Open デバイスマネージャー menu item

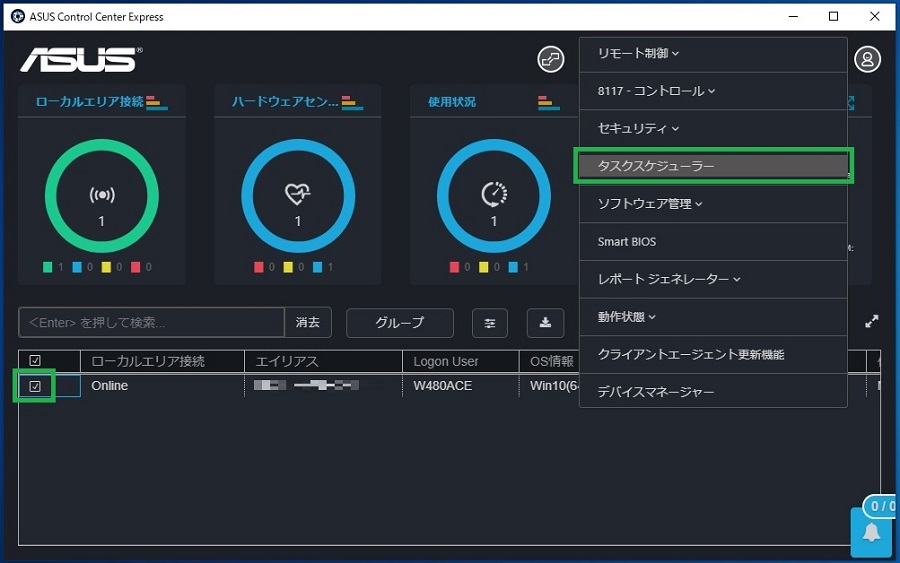point(656,392)
